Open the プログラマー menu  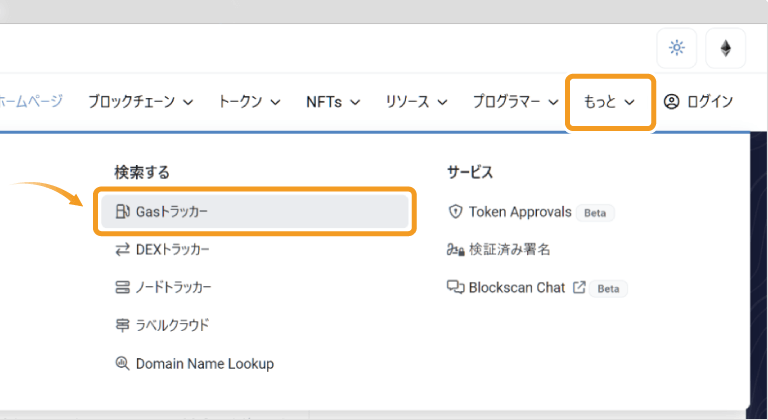(515, 101)
